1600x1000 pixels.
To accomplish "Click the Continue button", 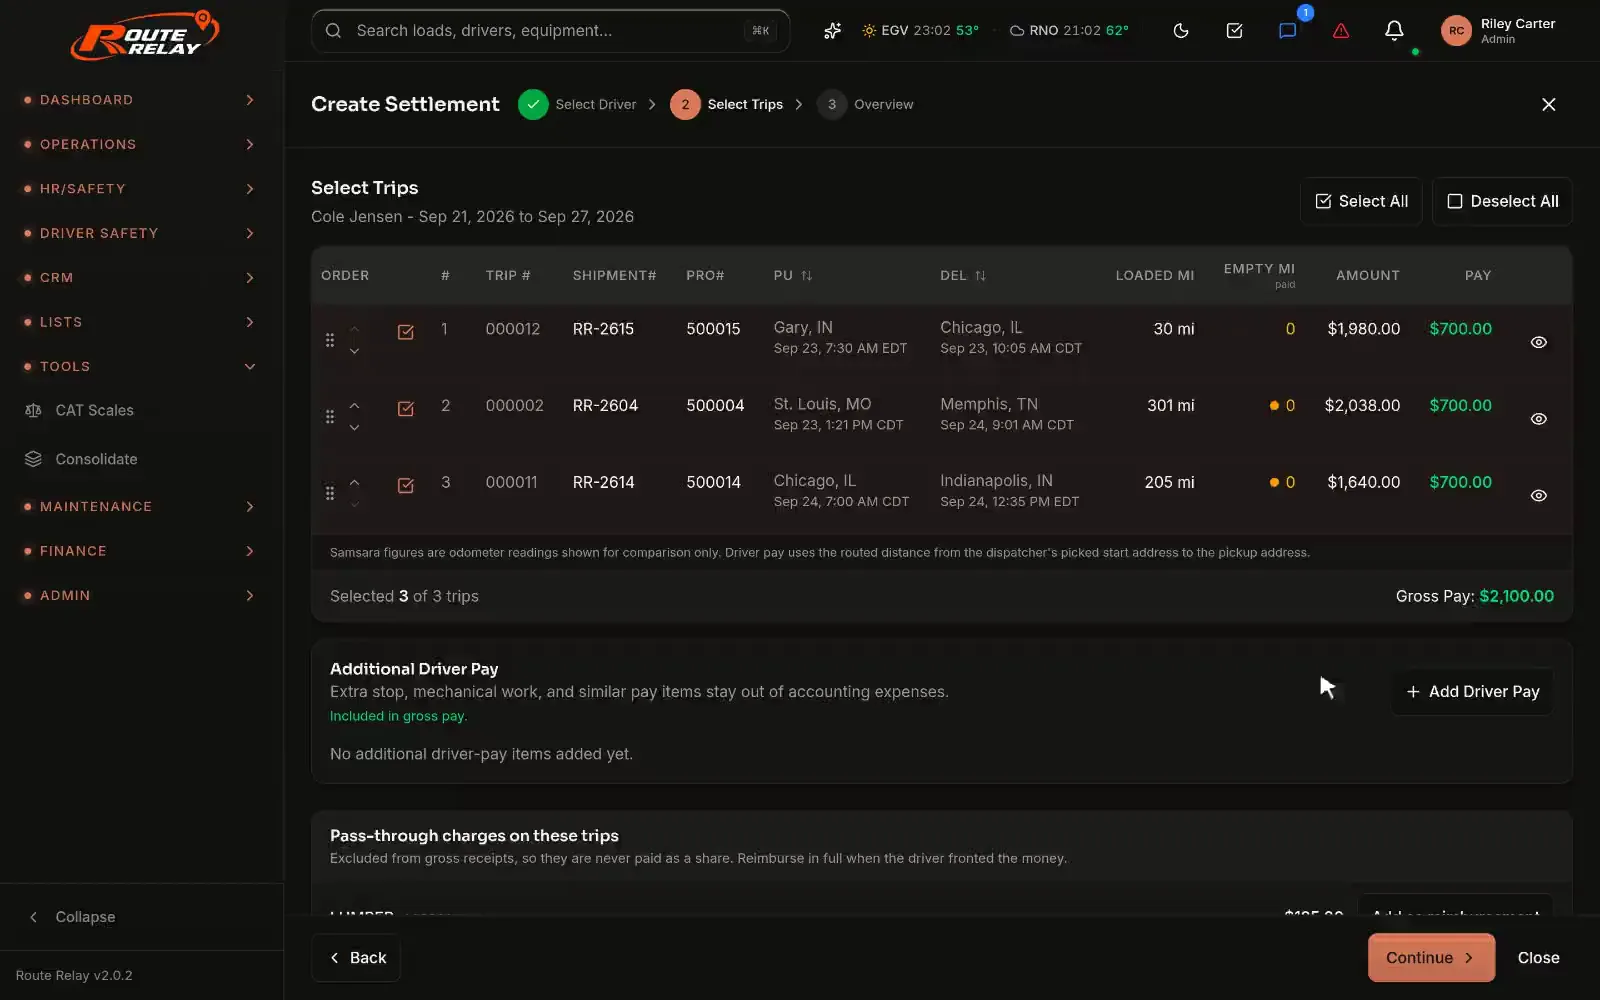I will click(x=1431, y=958).
